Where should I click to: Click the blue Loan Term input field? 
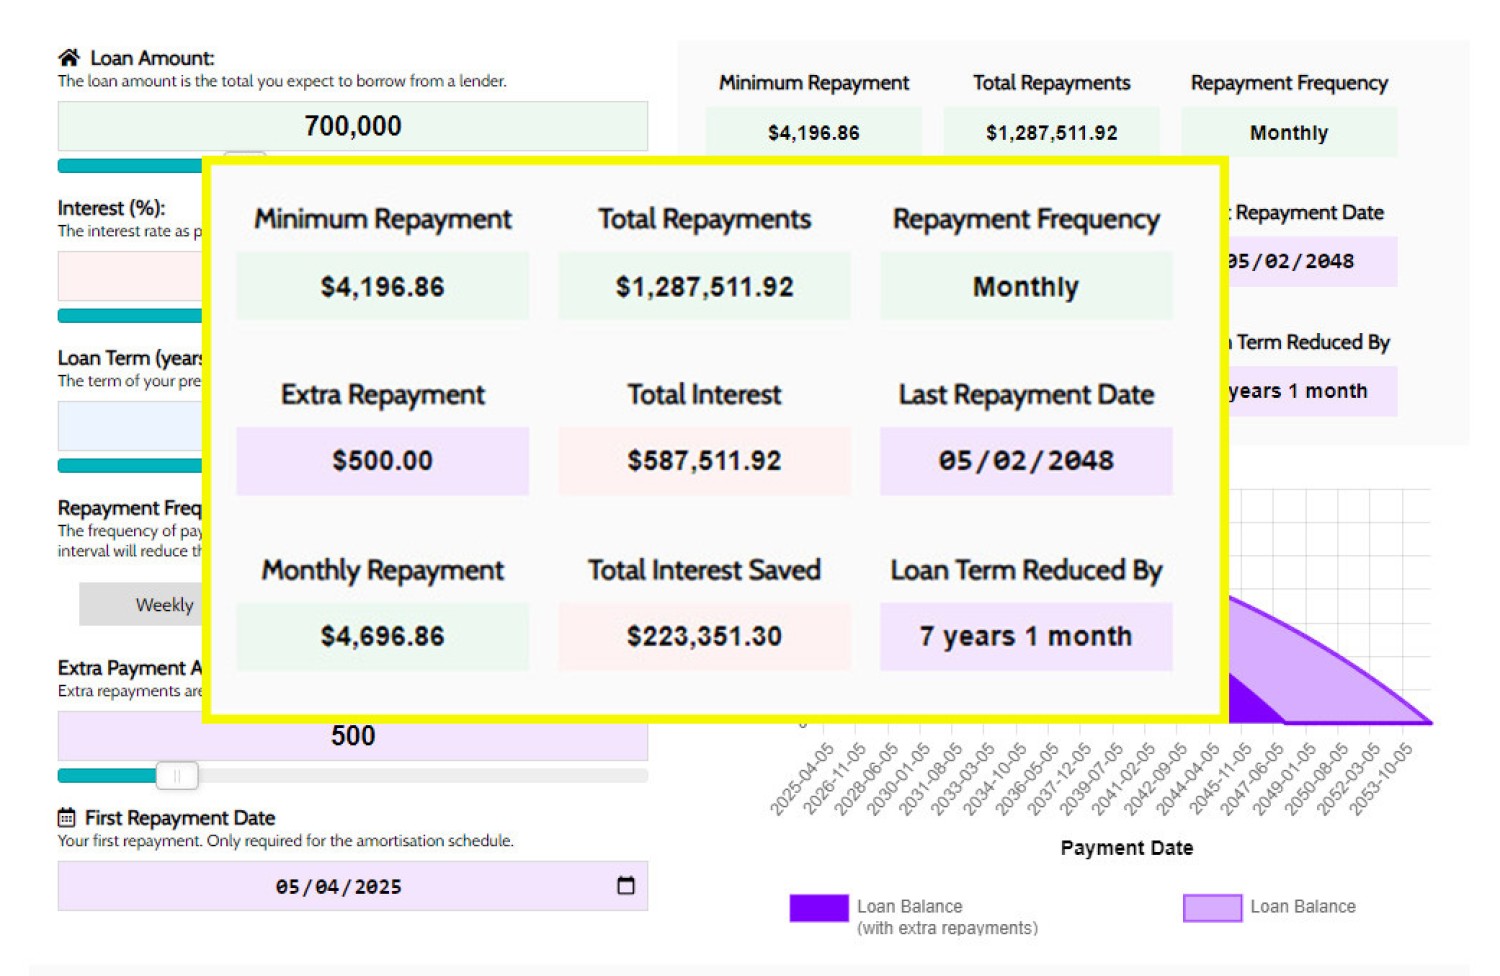130,426
